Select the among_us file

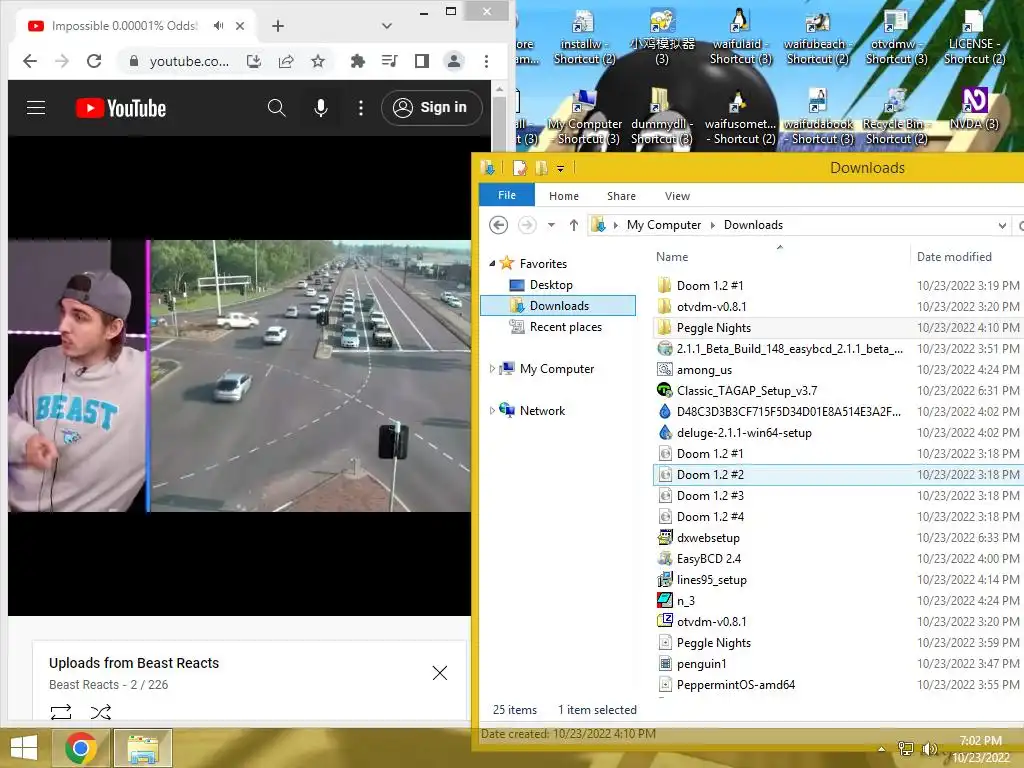tap(704, 370)
